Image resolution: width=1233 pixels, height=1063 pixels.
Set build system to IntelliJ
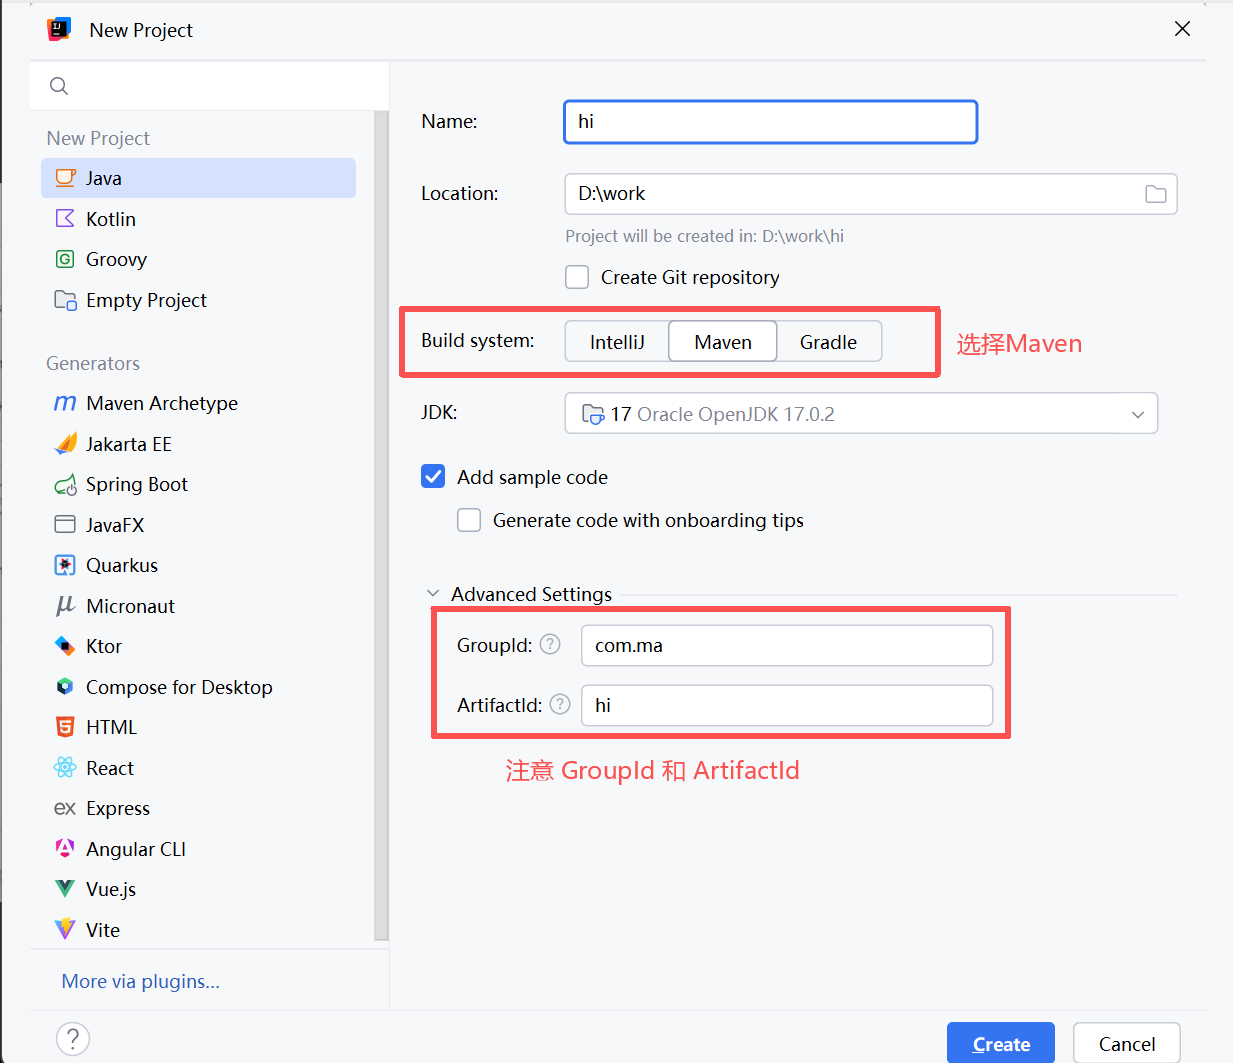coord(617,342)
